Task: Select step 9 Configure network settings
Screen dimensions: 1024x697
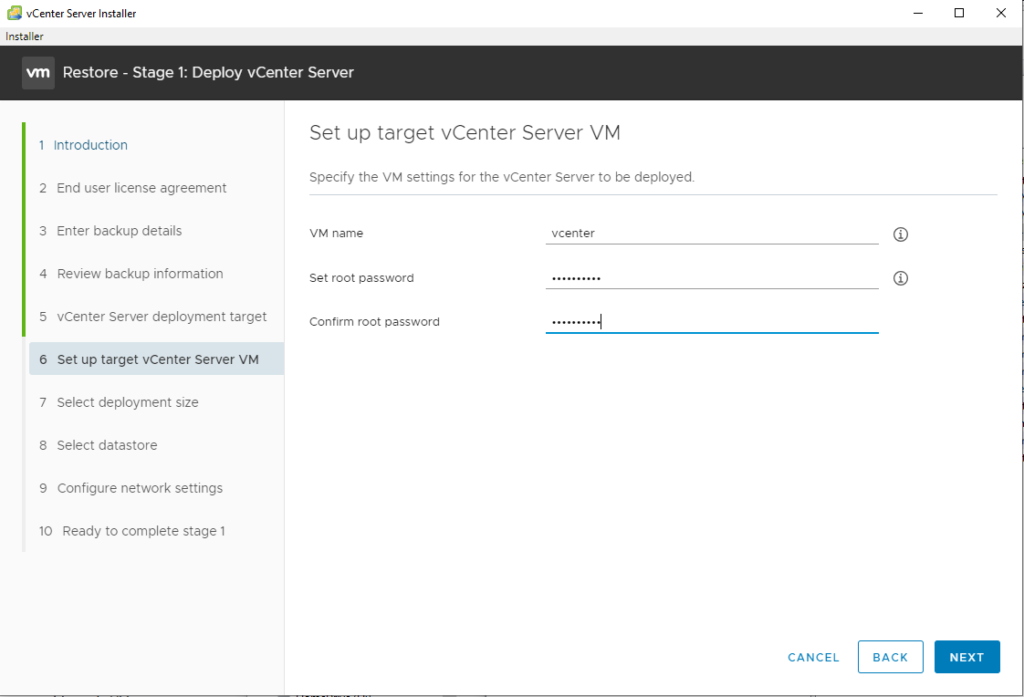Action: [x=131, y=489]
